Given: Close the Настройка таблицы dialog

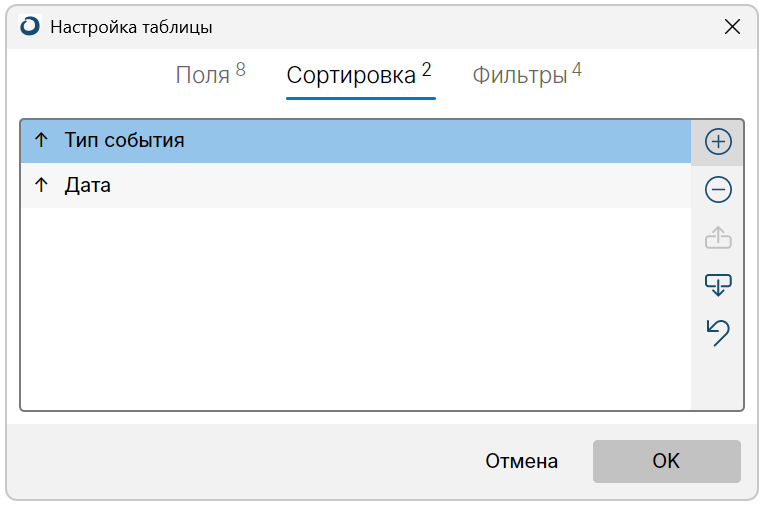Looking at the screenshot, I should click(732, 27).
